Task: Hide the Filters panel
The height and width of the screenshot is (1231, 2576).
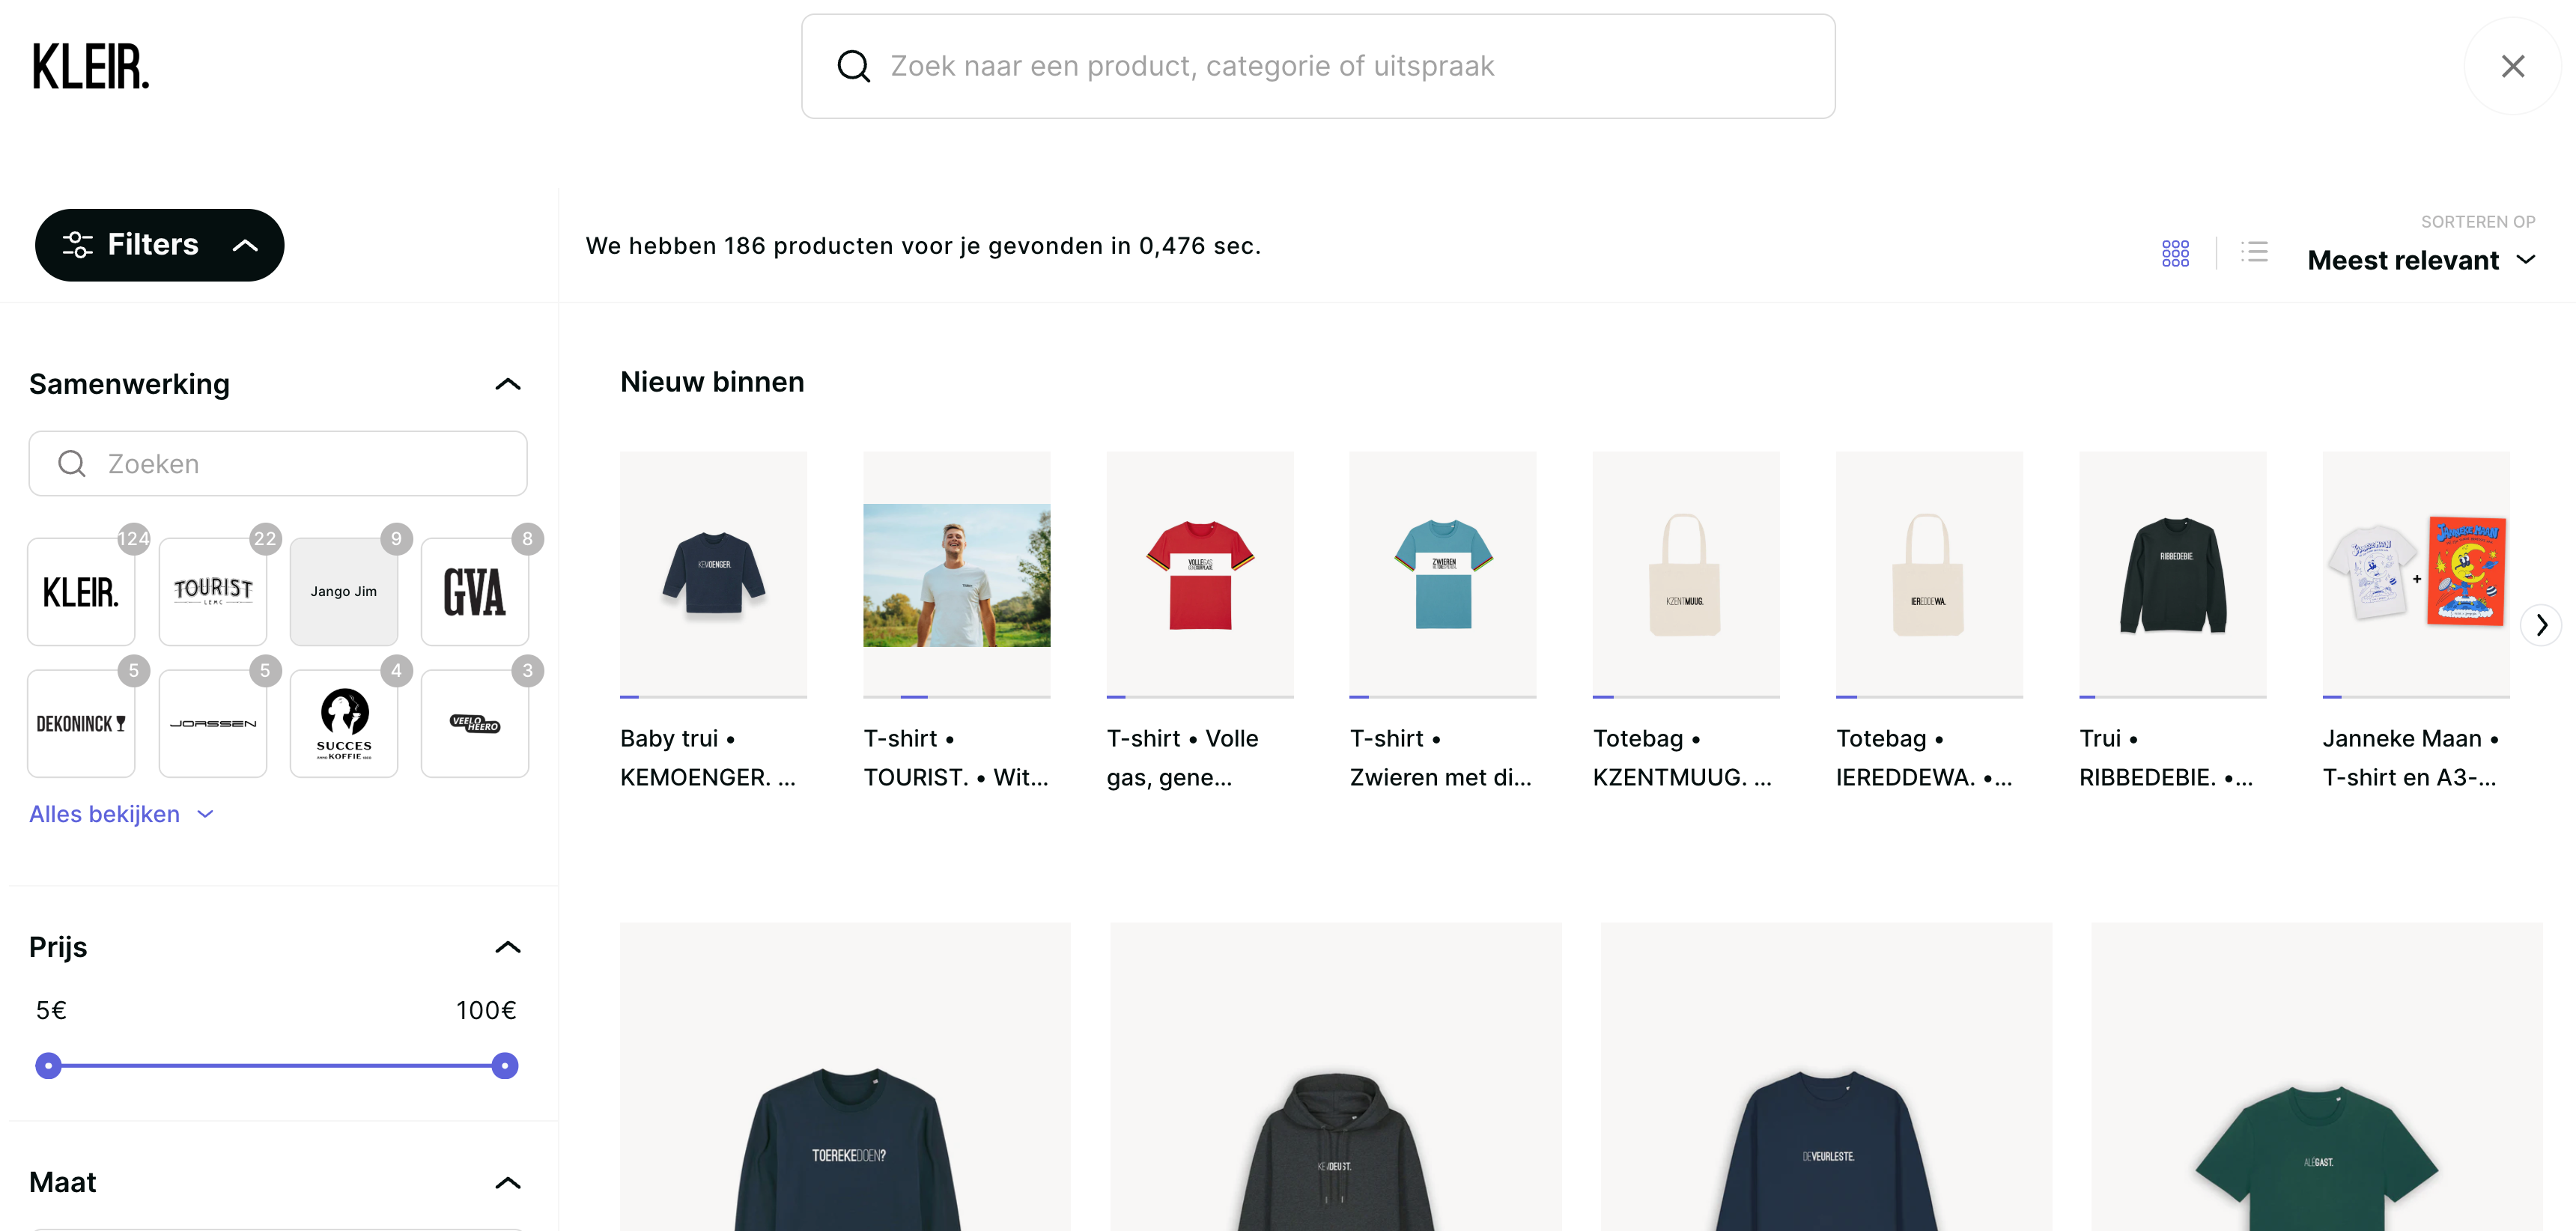Action: coord(160,245)
